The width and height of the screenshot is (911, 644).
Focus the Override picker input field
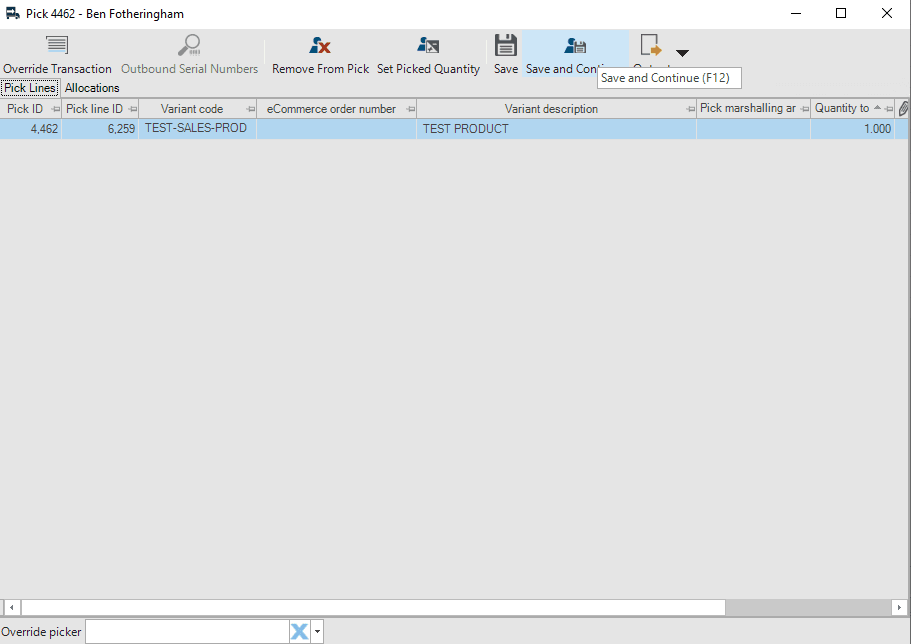188,631
